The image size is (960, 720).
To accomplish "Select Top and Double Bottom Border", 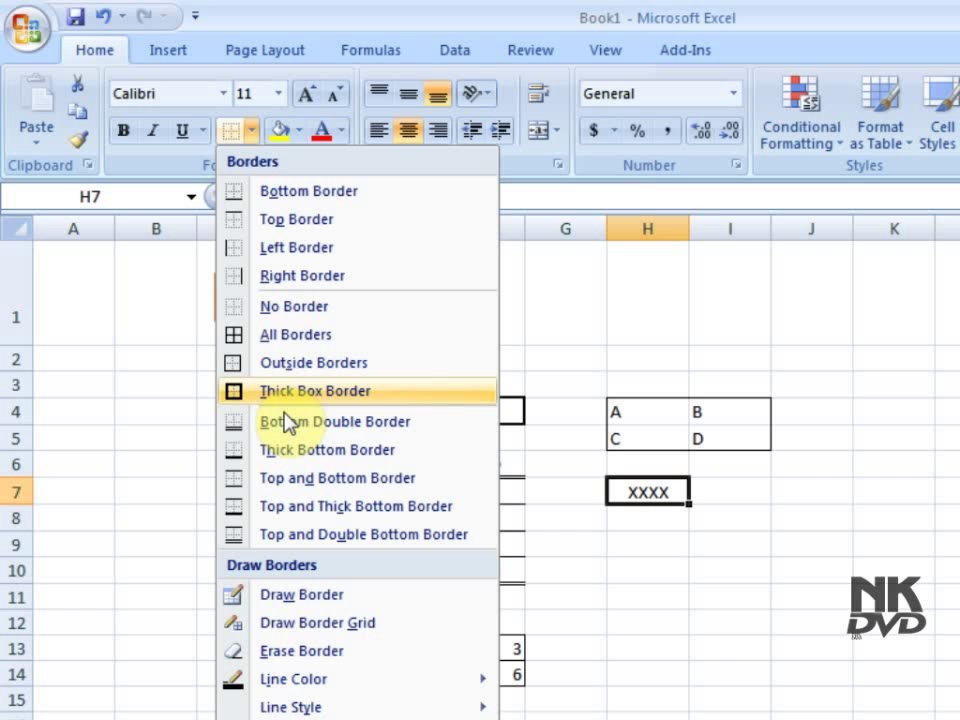I will coord(358,534).
